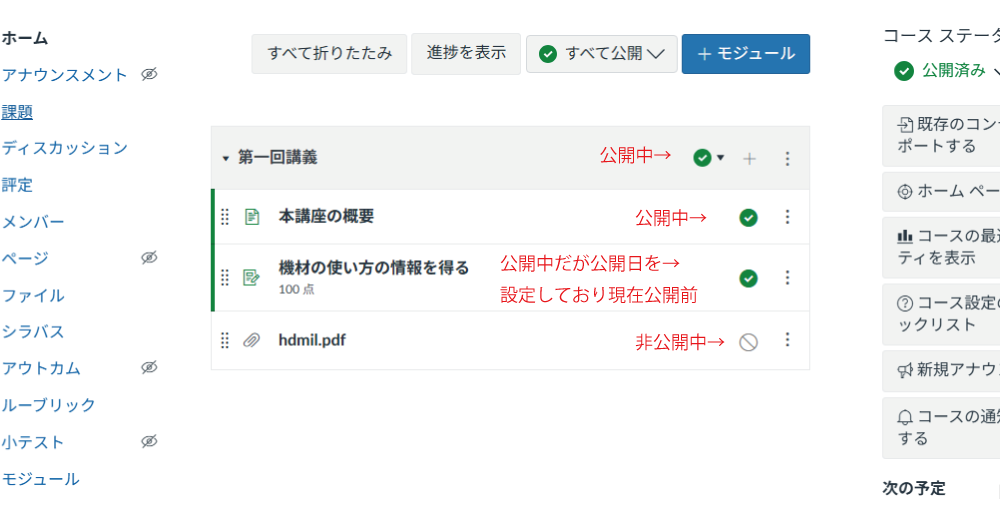Click the paperclip attachment icon beside hdmil.pdf
1000x506 pixels.
pos(252,341)
